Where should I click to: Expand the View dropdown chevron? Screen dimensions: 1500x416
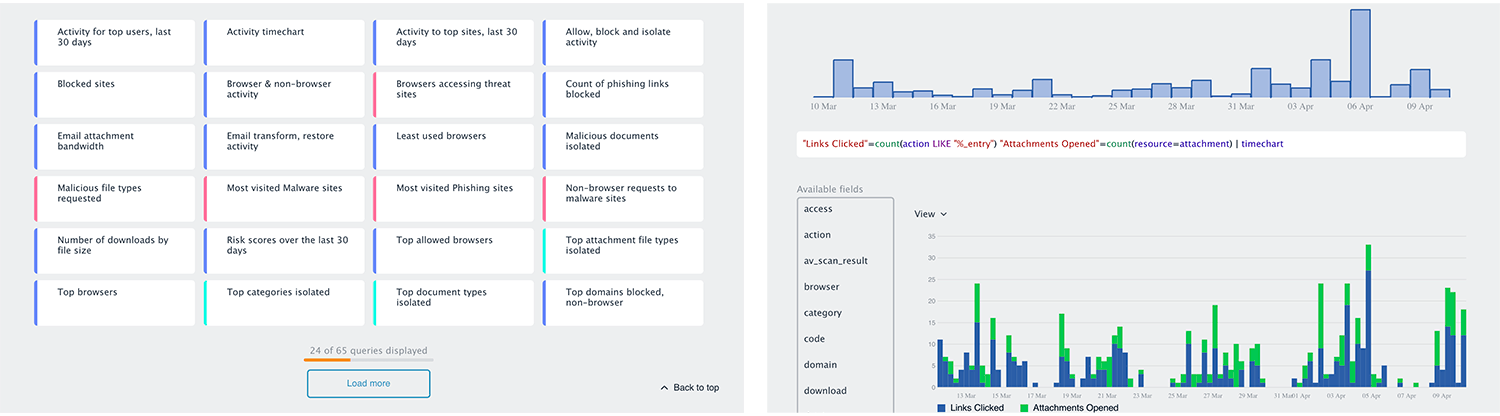pyautogui.click(x=943, y=214)
